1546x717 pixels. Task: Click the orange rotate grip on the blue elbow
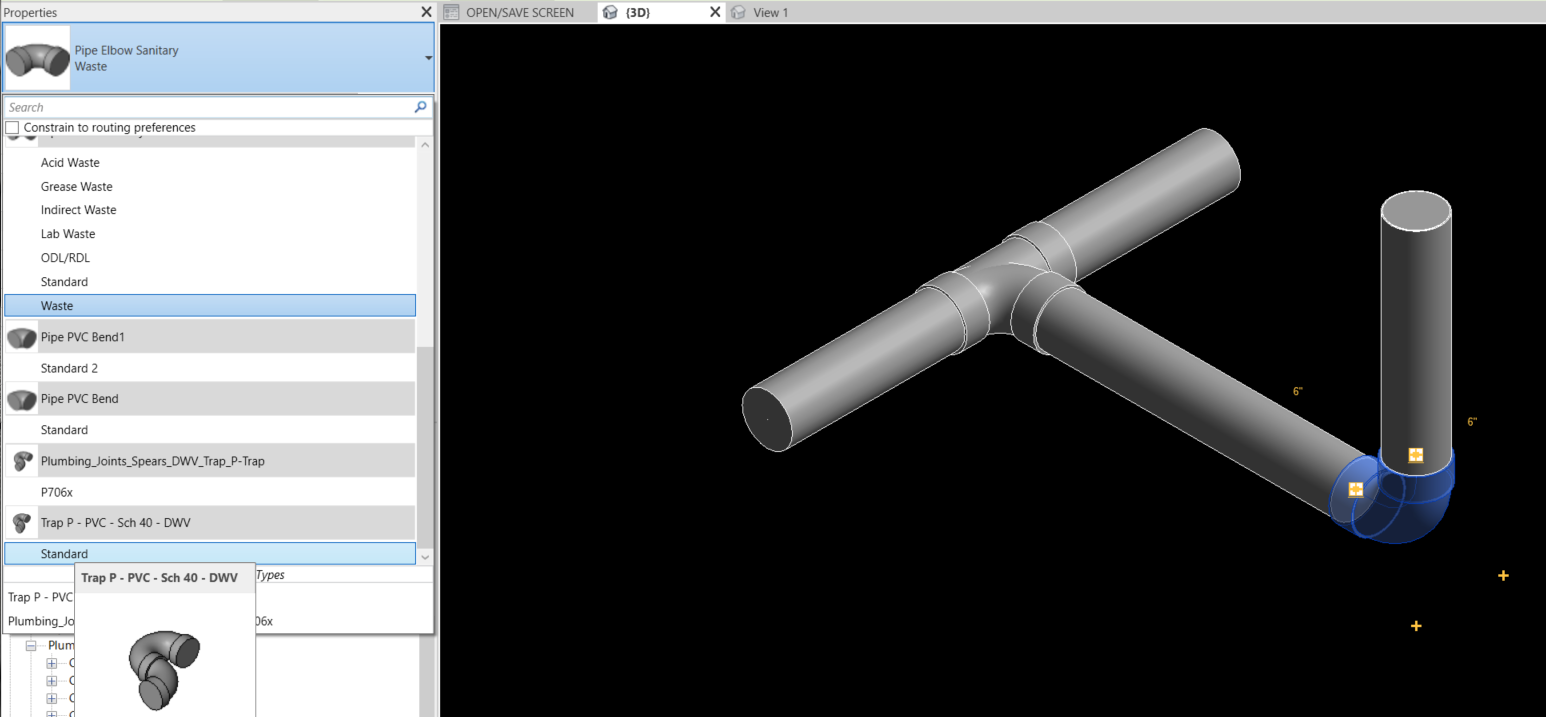(x=1356, y=489)
